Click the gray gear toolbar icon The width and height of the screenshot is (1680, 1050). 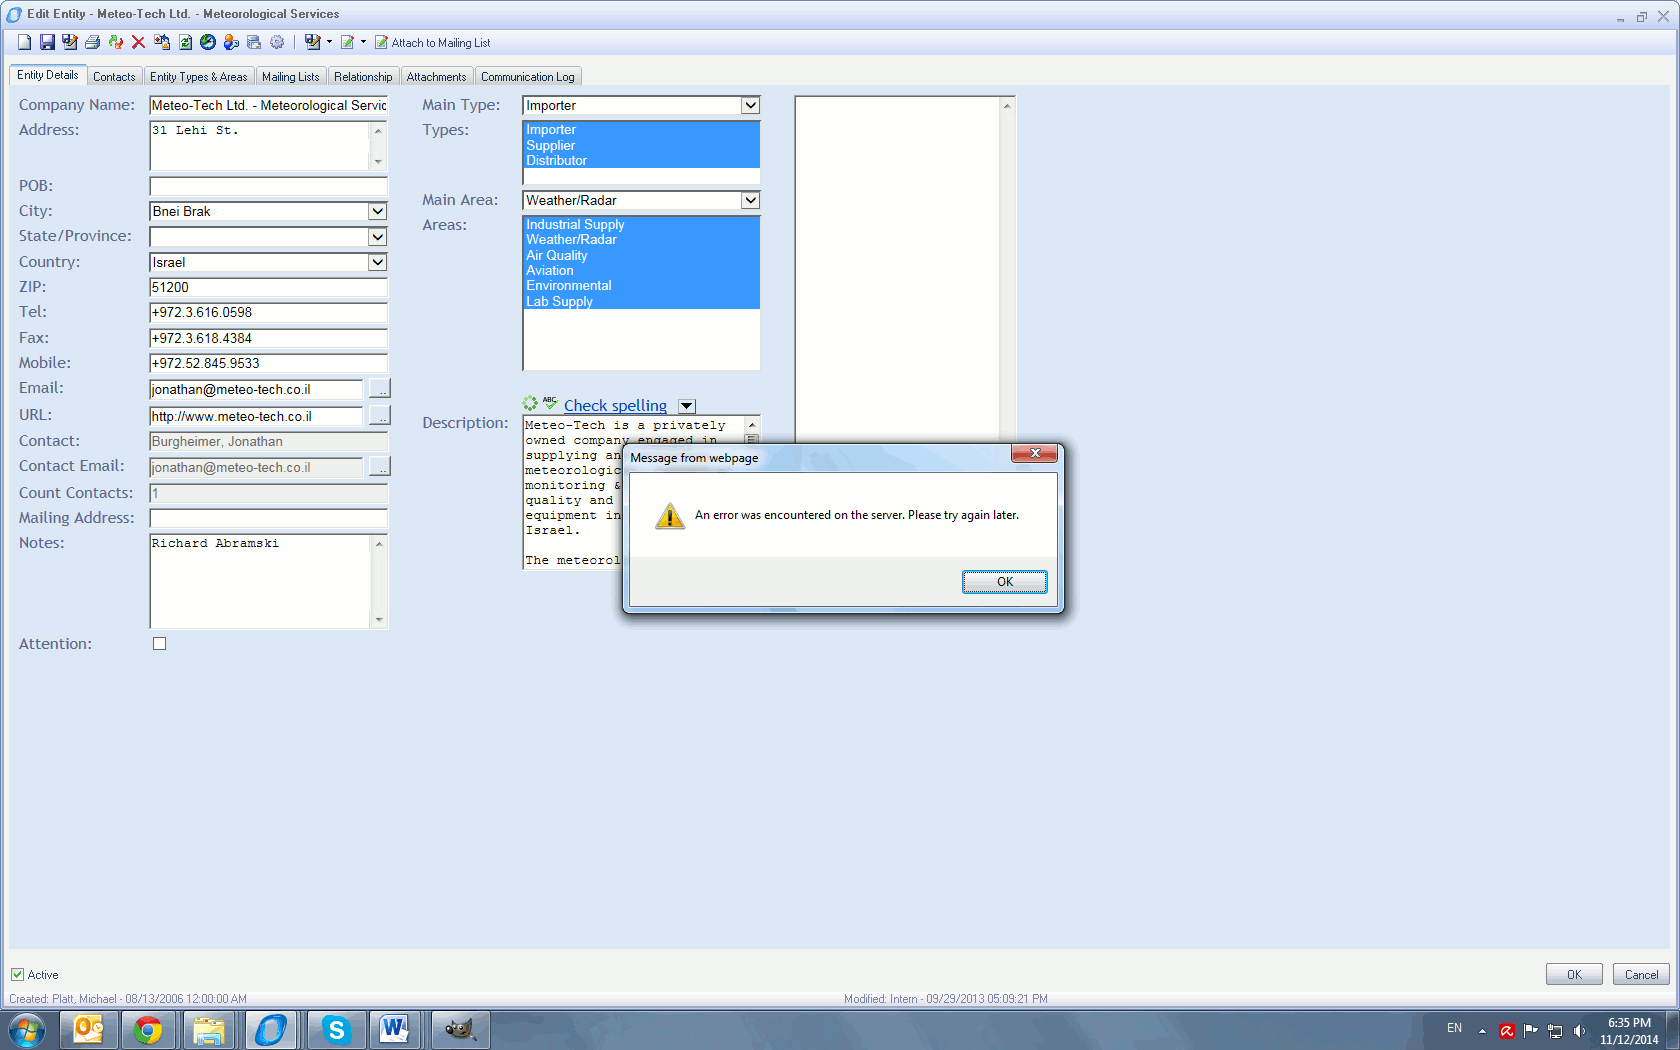[x=277, y=42]
